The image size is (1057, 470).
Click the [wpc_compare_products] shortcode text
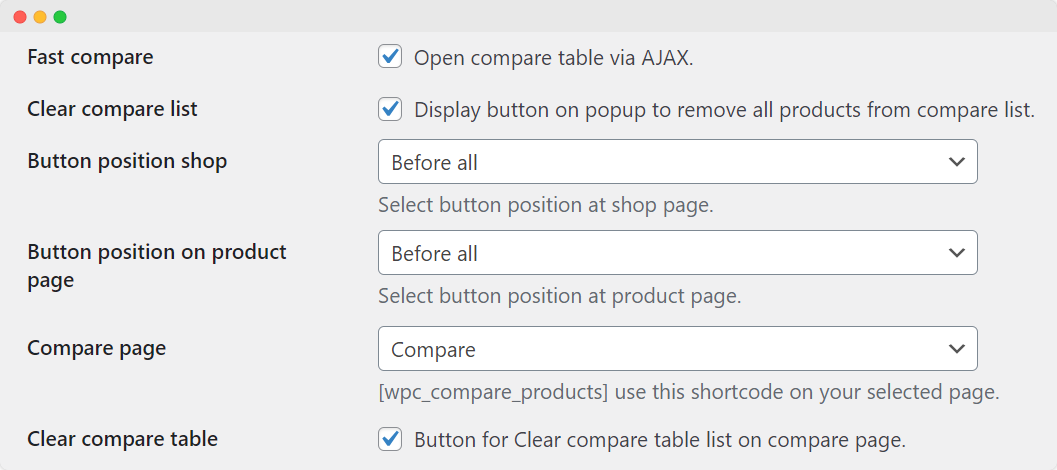pyautogui.click(x=493, y=391)
